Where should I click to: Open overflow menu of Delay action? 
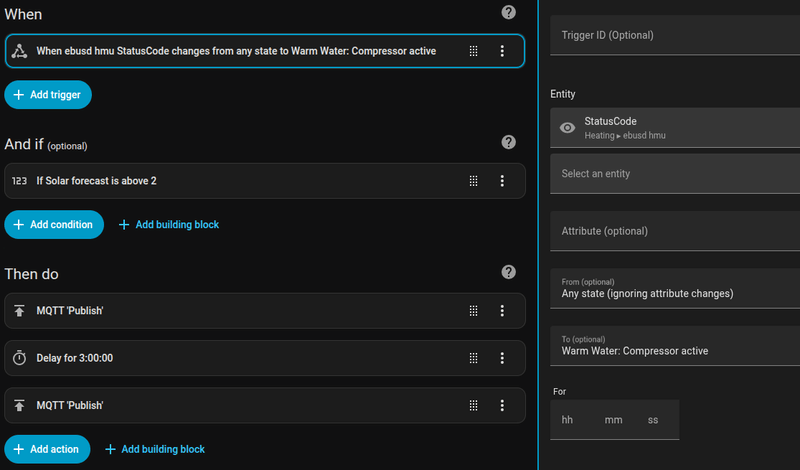click(x=502, y=358)
